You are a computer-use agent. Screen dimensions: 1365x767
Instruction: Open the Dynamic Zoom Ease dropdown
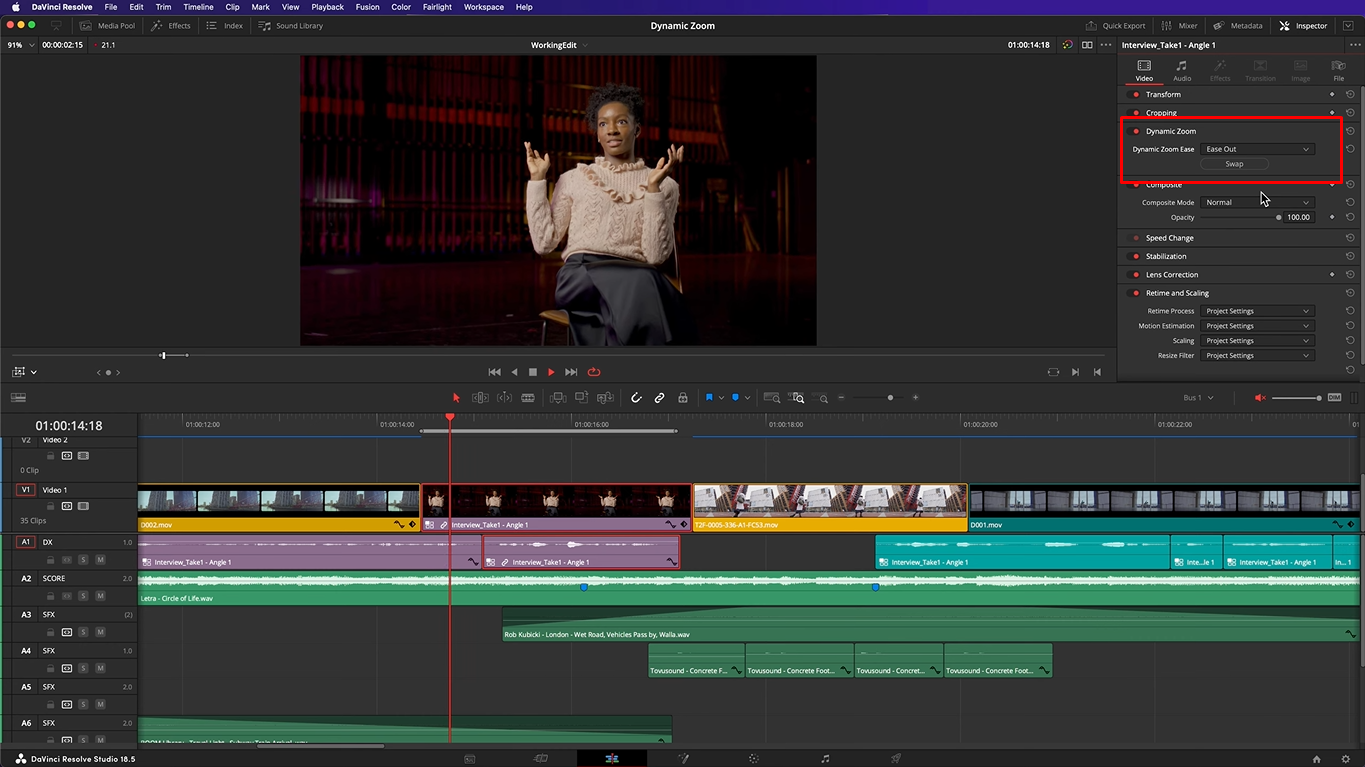click(1257, 149)
